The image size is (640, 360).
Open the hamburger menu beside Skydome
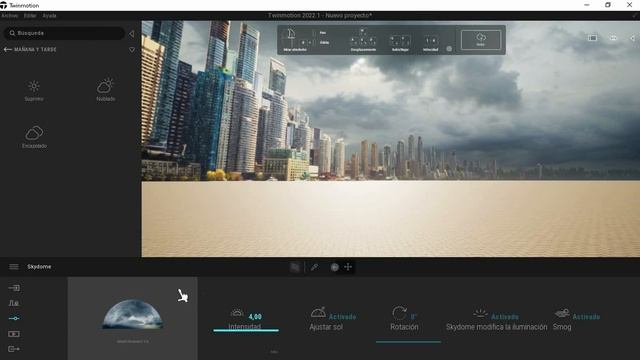click(x=14, y=267)
